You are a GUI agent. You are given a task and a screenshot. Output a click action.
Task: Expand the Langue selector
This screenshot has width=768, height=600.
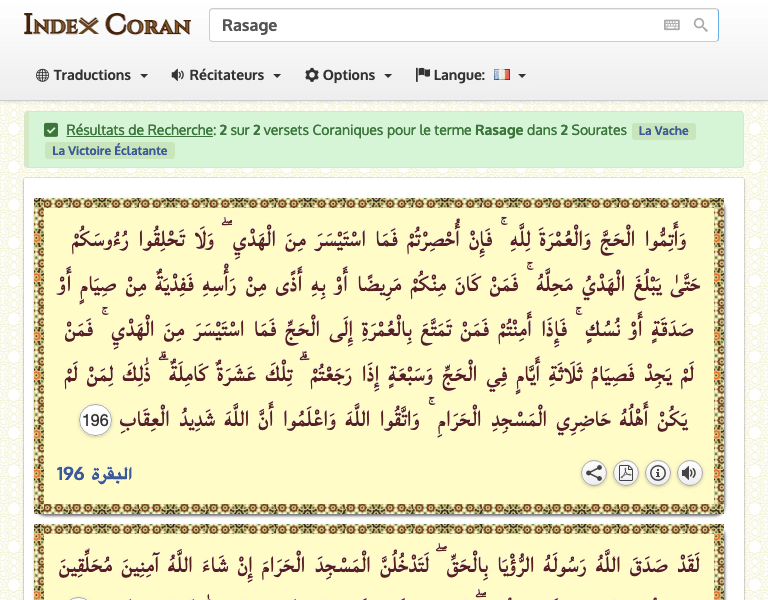(x=470, y=75)
